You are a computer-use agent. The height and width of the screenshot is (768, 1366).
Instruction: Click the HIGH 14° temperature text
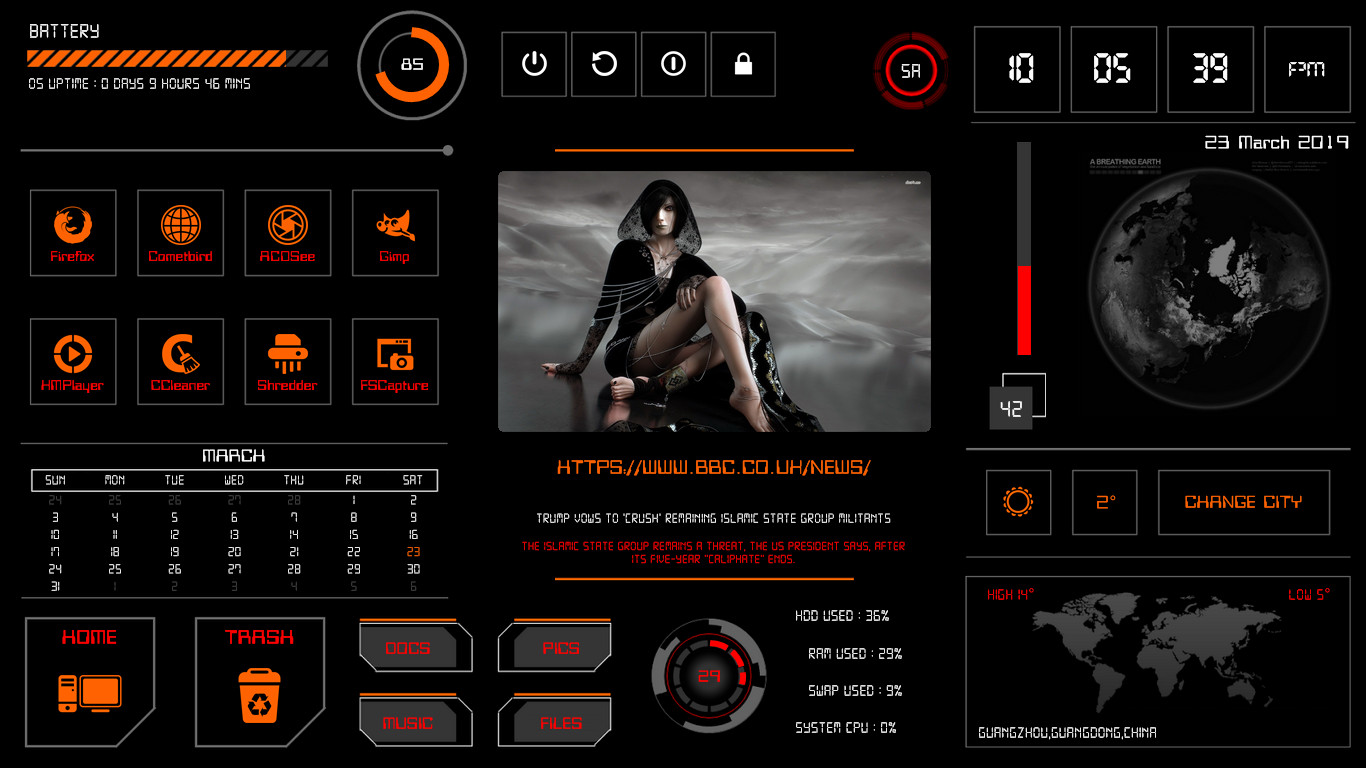click(1010, 595)
